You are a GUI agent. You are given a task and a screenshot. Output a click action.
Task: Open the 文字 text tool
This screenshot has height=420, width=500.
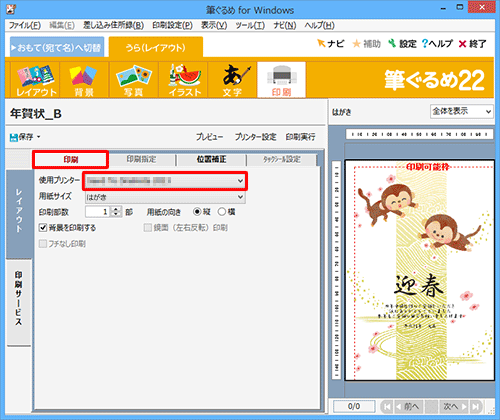click(232, 80)
